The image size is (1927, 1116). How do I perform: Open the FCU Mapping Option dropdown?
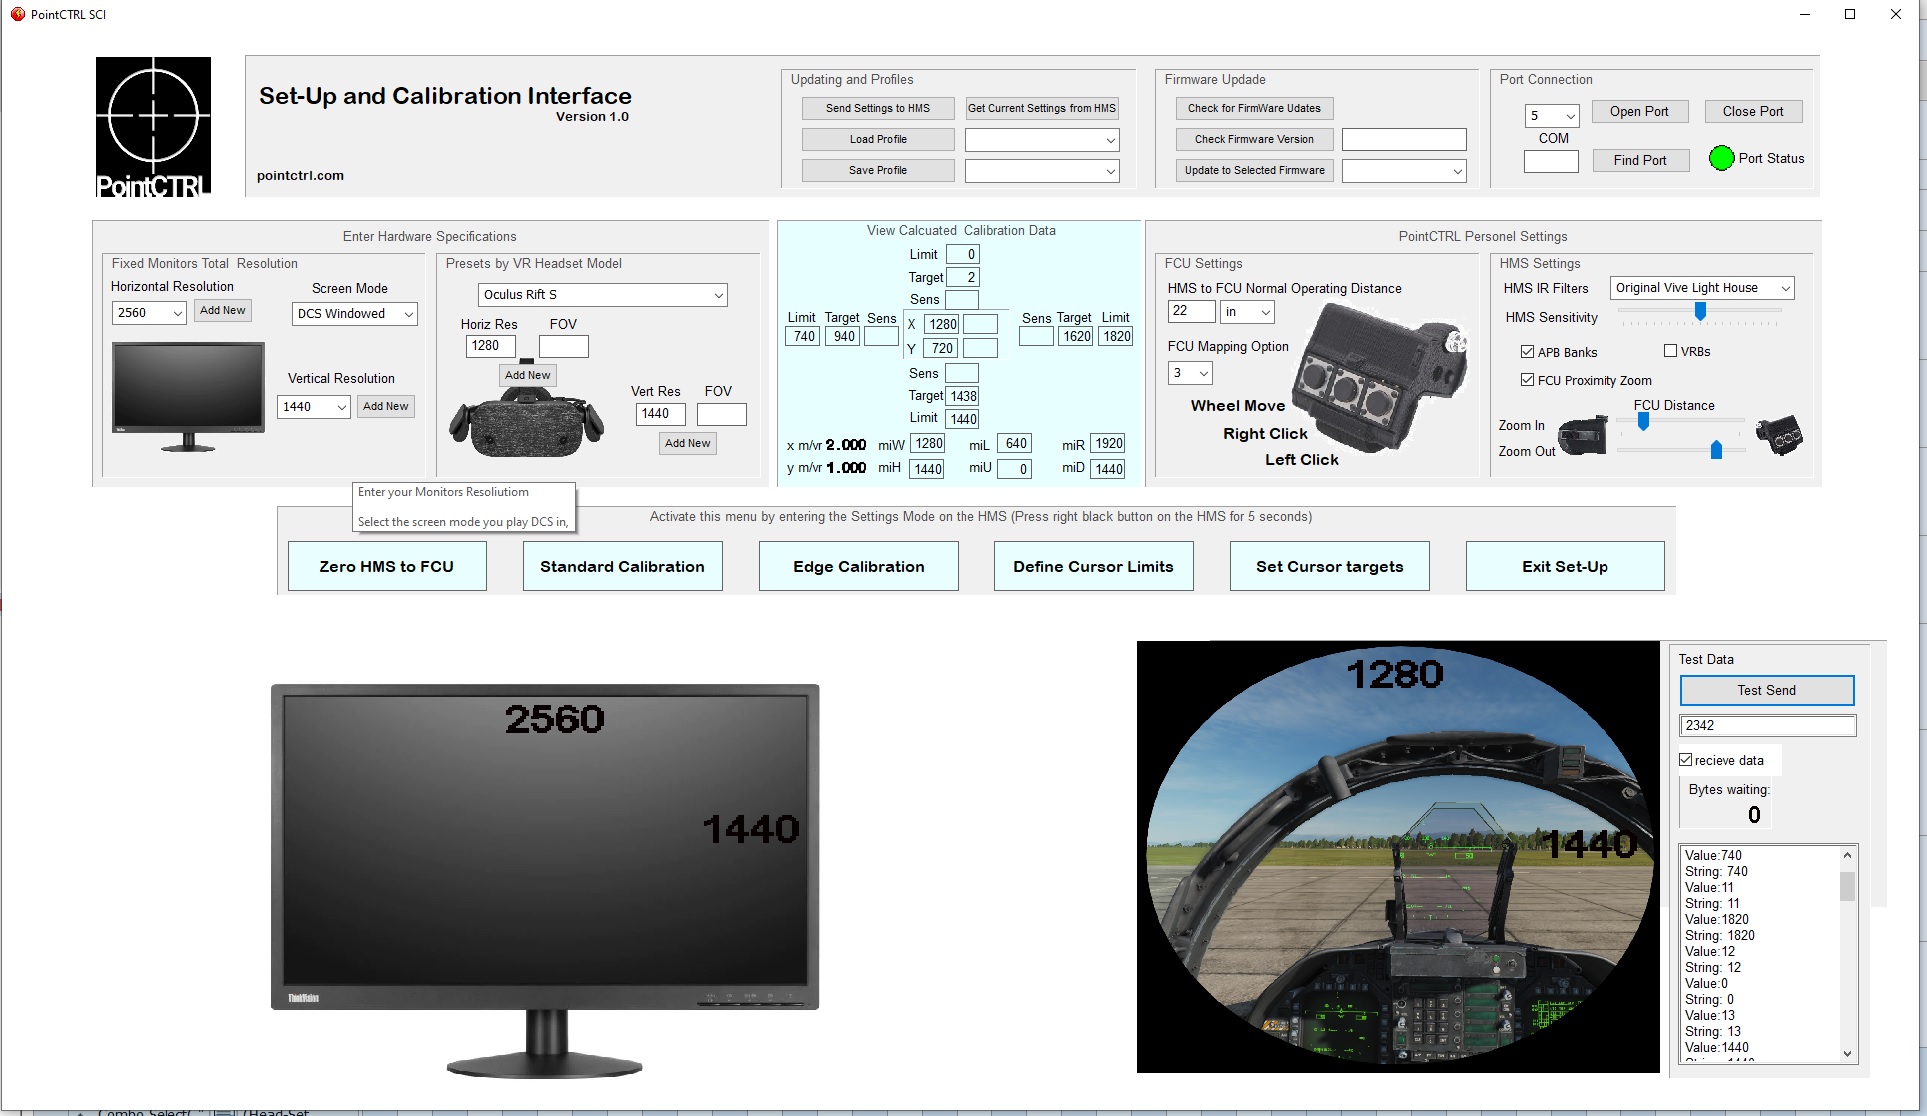pyautogui.click(x=1190, y=373)
